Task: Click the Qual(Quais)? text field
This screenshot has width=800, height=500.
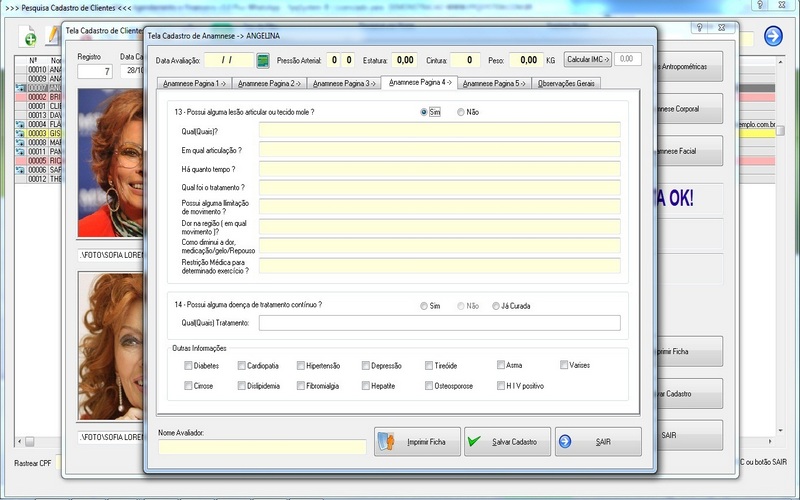Action: tap(440, 130)
